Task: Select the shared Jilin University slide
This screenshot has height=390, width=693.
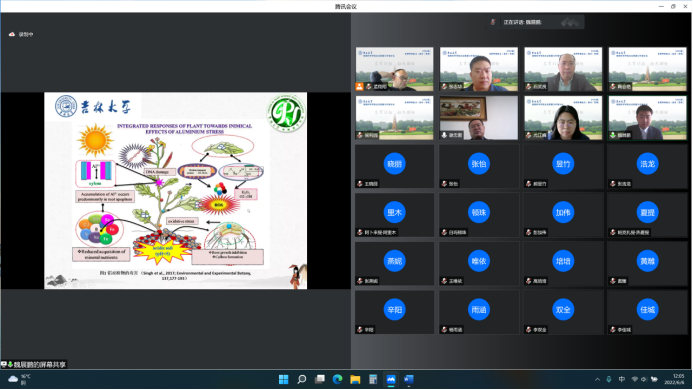Action: click(175, 191)
